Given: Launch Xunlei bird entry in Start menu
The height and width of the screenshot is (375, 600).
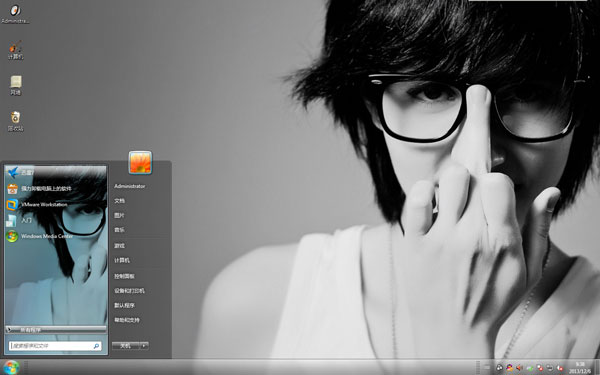Looking at the screenshot, I should (x=56, y=173).
